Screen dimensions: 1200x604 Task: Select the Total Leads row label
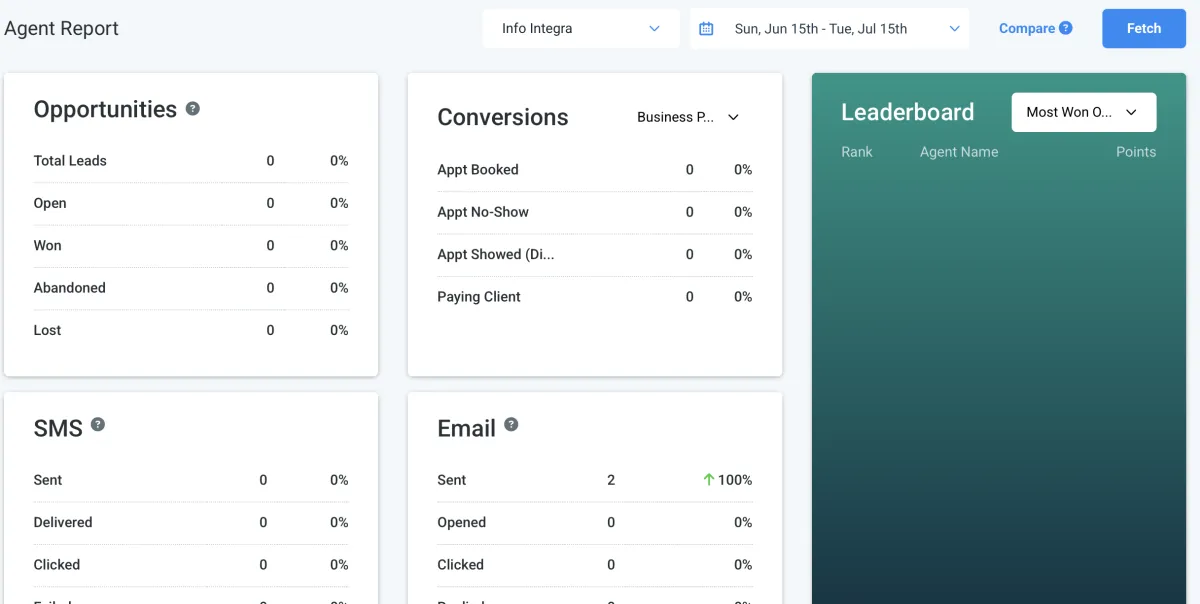coord(70,160)
